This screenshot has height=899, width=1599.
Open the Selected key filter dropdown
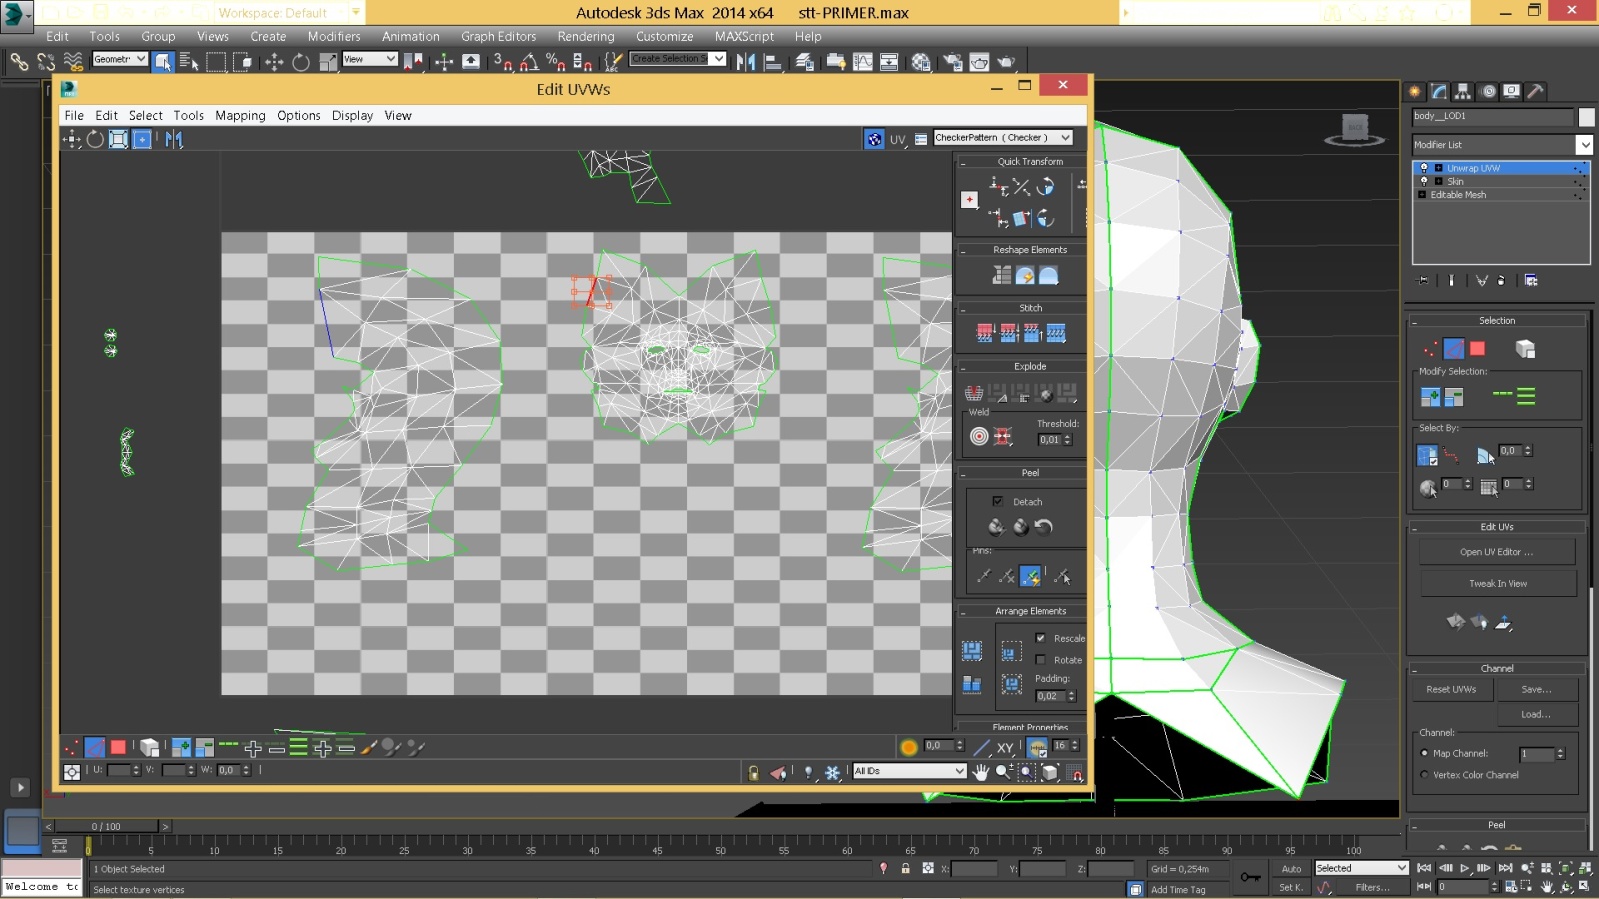(x=1361, y=868)
